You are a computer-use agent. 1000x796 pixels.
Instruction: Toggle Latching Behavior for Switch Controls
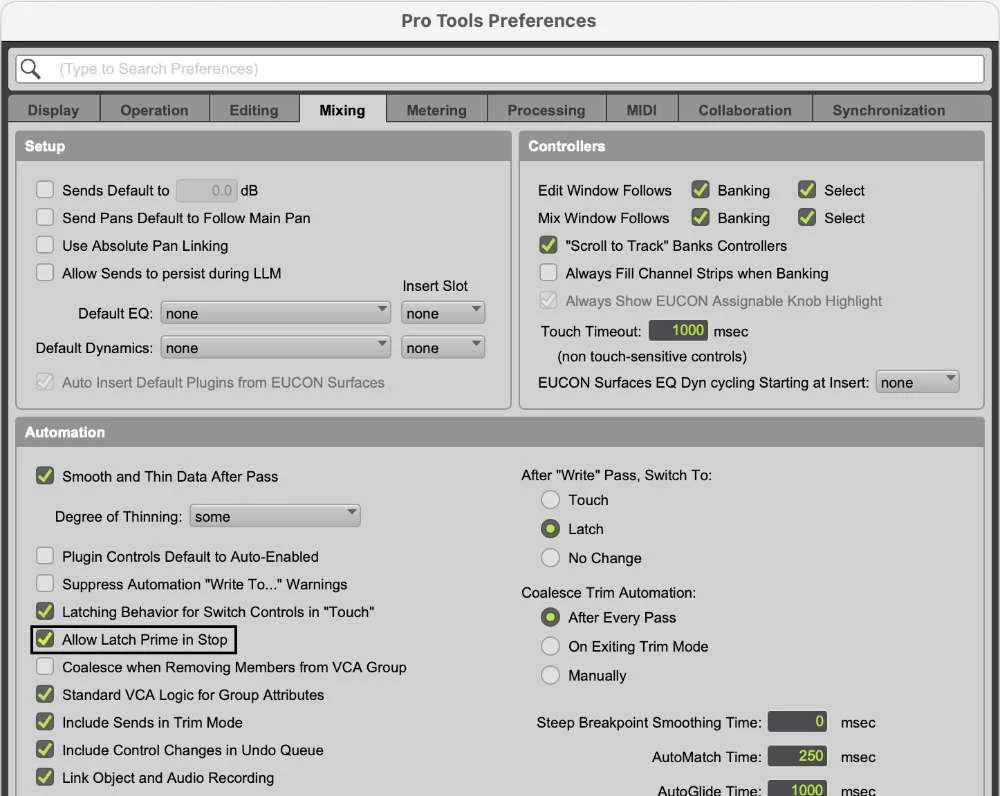pos(45,611)
